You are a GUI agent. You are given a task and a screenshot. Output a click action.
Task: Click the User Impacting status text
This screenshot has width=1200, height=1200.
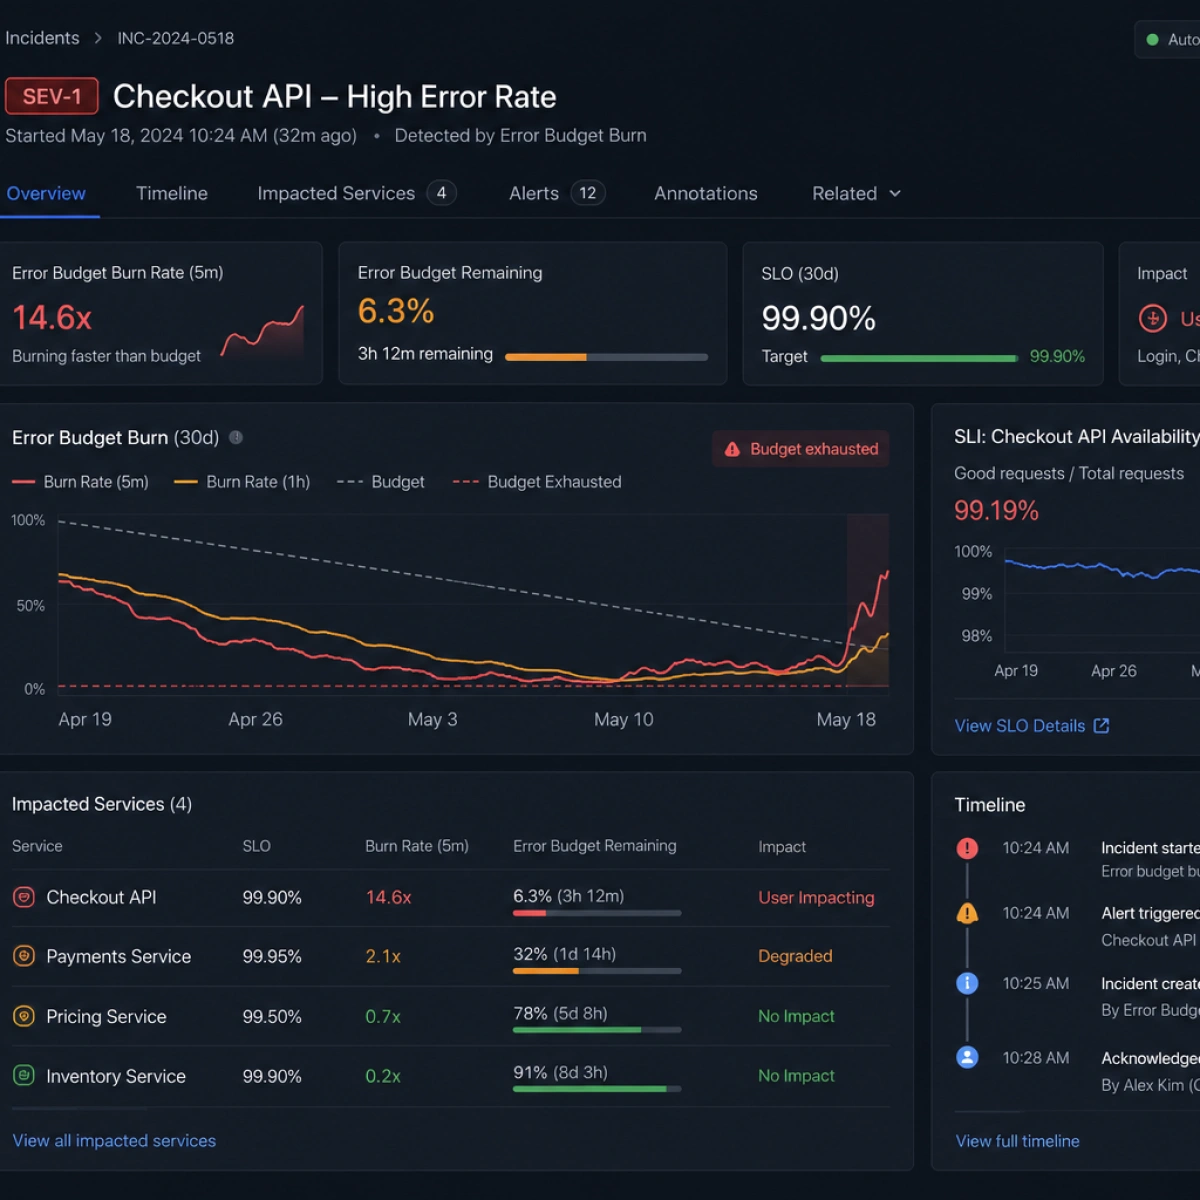click(x=816, y=897)
